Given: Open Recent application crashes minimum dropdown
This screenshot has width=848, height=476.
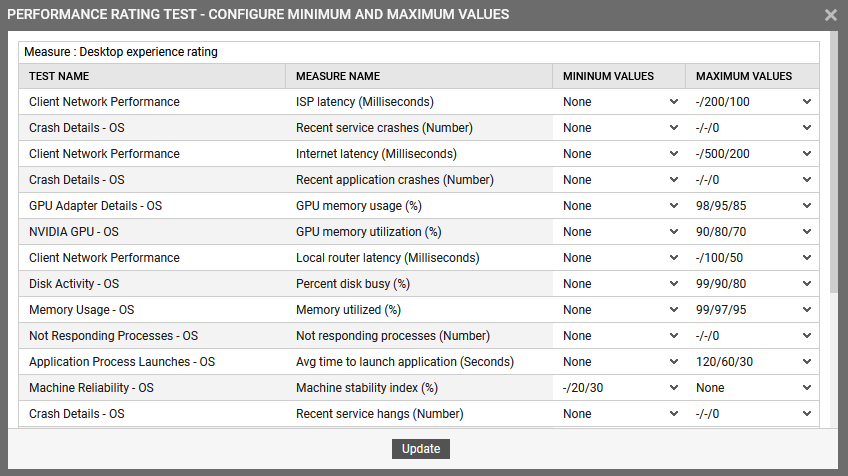Looking at the screenshot, I should click(x=619, y=180).
